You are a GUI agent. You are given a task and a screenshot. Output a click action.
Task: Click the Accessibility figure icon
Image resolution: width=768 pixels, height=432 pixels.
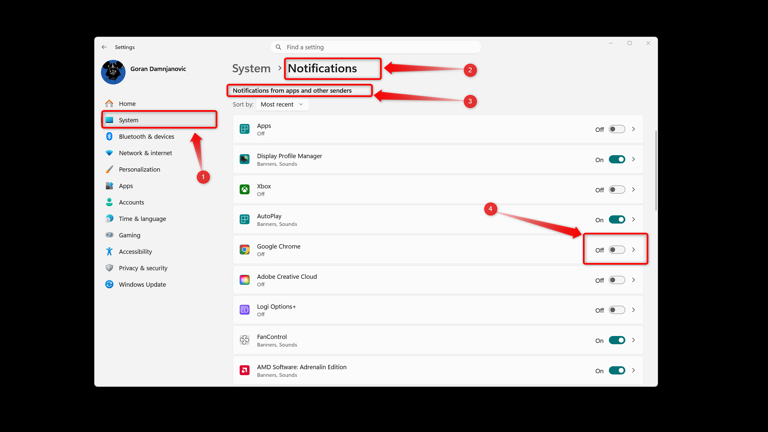pos(109,251)
